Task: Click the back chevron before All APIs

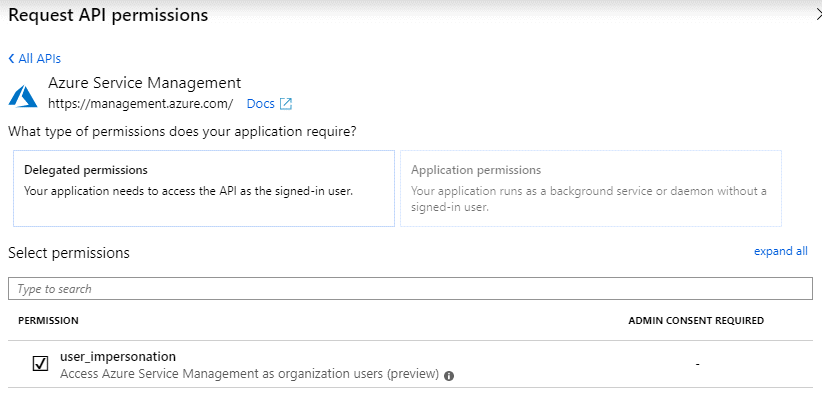Action: click(x=11, y=59)
